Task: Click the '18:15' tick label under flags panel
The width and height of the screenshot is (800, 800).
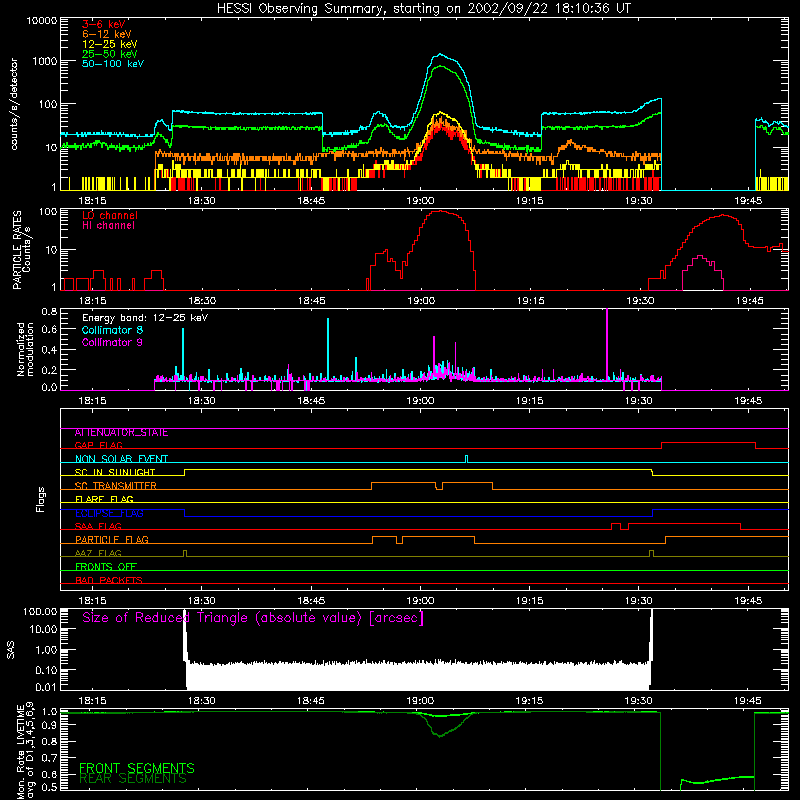Action: 92,601
